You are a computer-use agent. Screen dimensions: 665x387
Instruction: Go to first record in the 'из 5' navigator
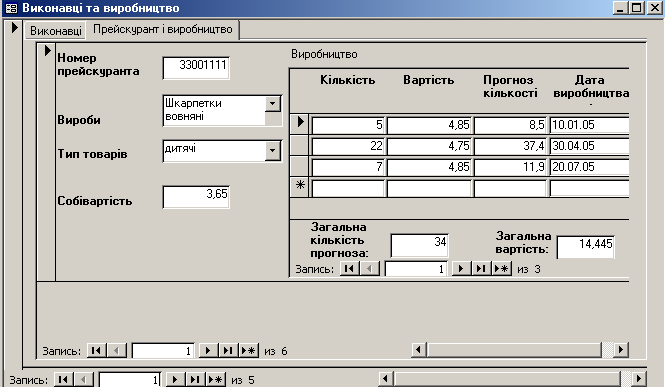63,379
